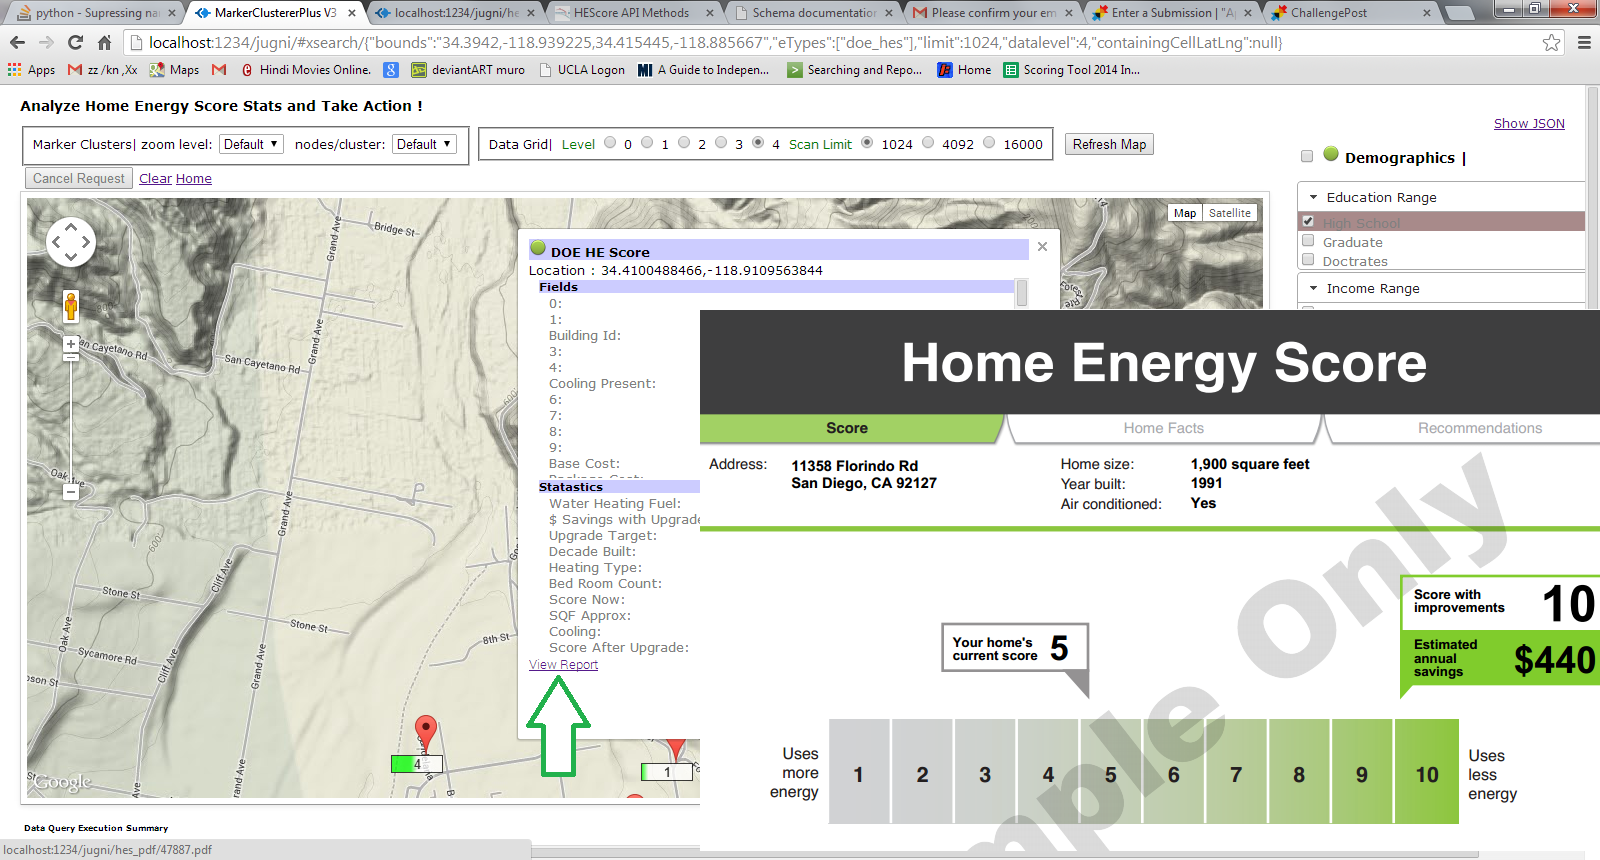This screenshot has height=860, width=1600.
Task: Click the cluster label 1 on map
Action: (x=668, y=772)
